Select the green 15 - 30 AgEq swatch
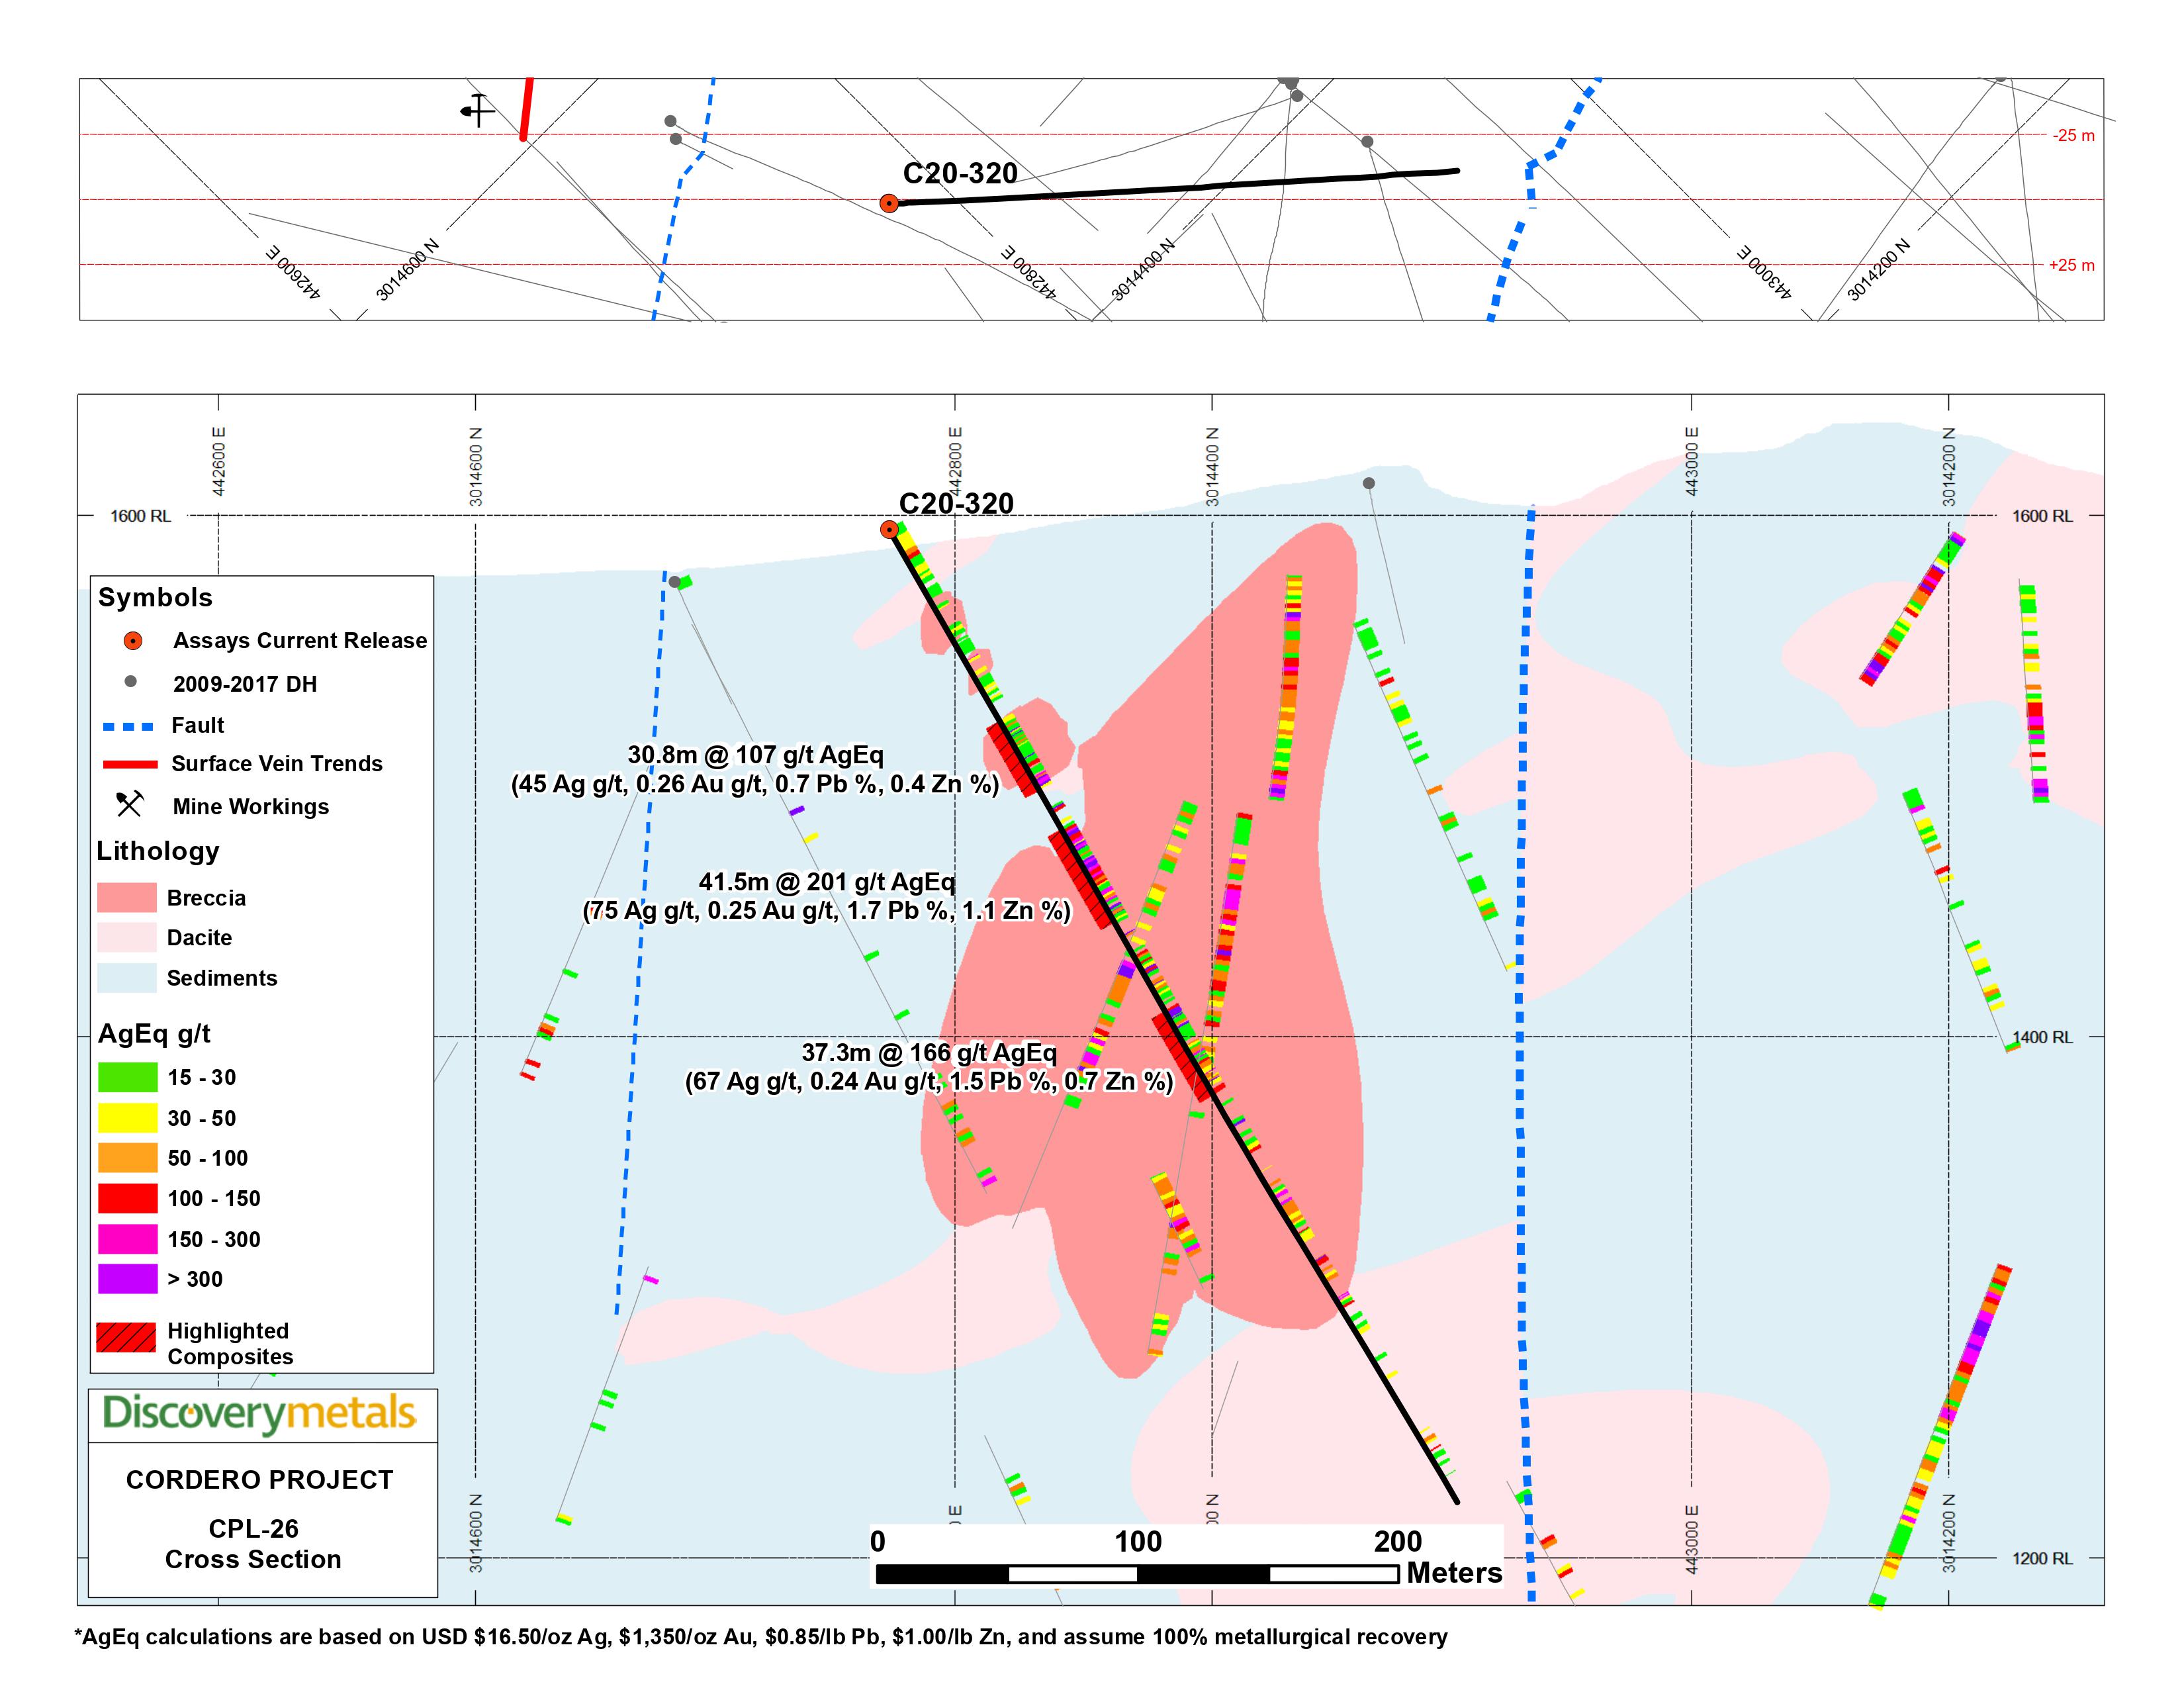 [128, 1077]
